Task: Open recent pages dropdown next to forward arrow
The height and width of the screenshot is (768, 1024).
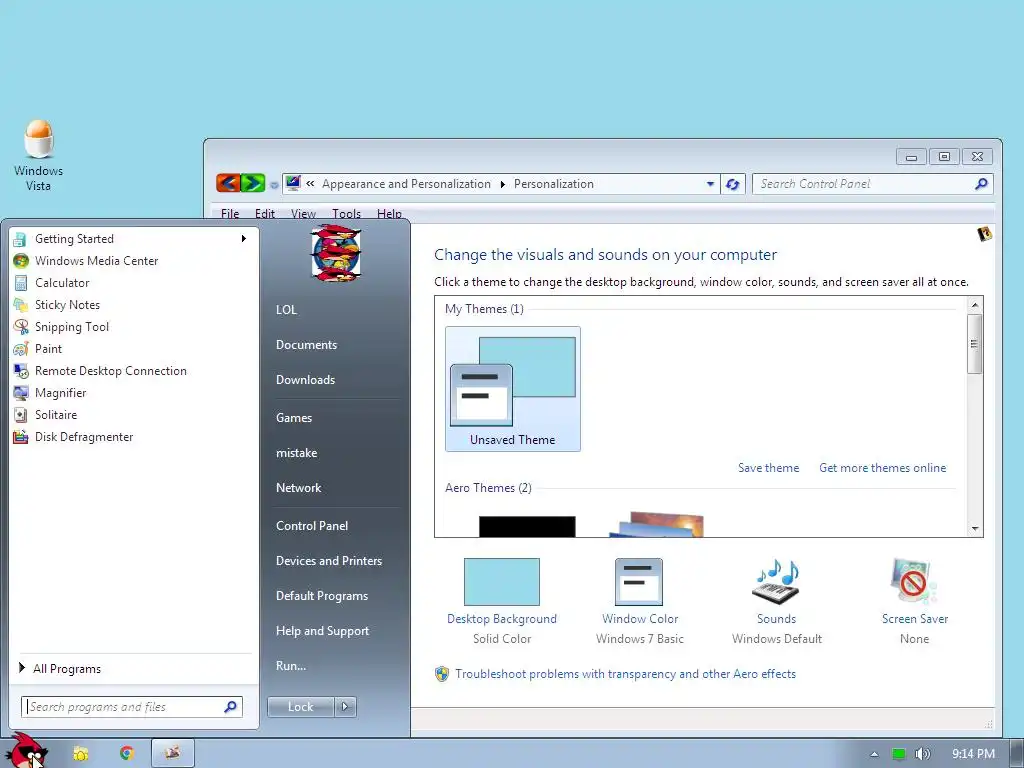Action: [274, 185]
